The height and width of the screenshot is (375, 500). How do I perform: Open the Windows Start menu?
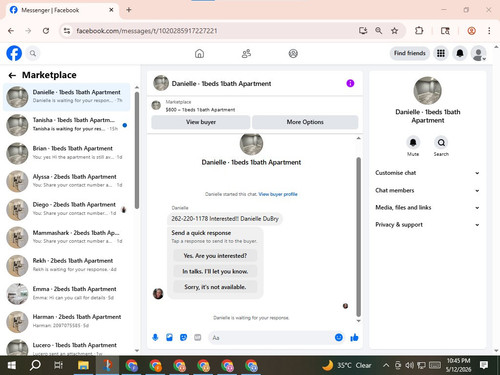click(x=12, y=366)
